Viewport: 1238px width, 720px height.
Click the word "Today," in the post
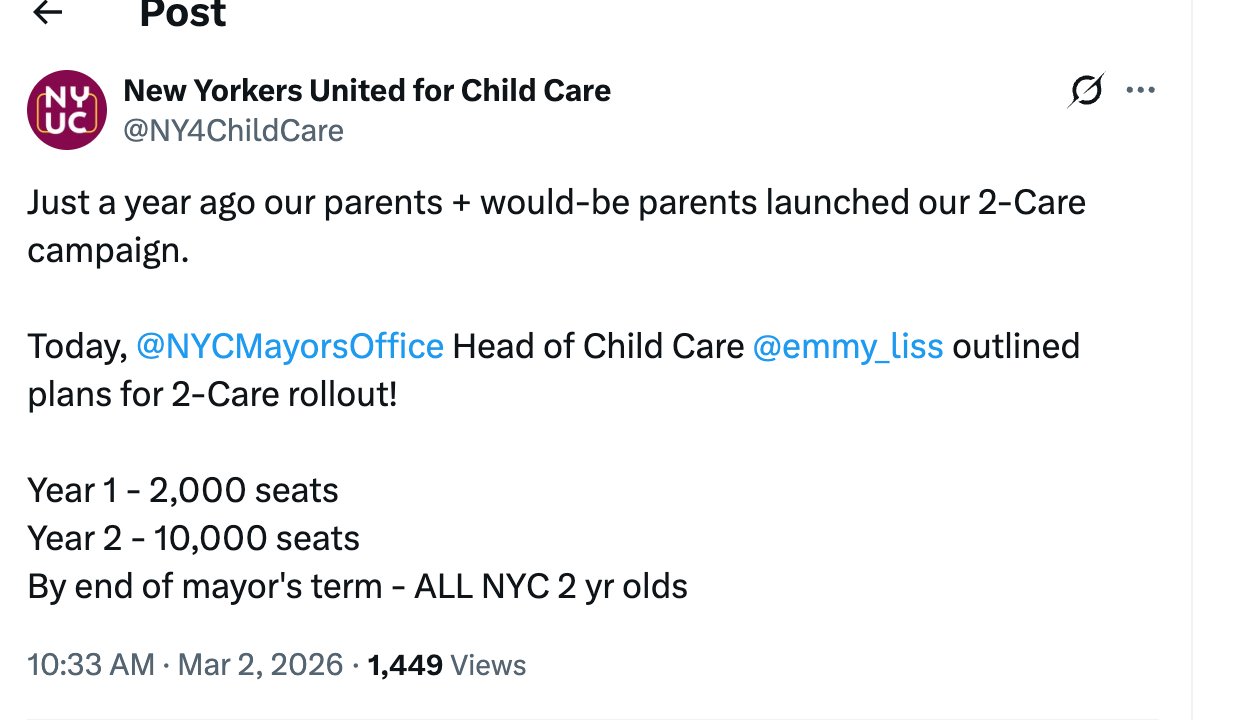(77, 346)
